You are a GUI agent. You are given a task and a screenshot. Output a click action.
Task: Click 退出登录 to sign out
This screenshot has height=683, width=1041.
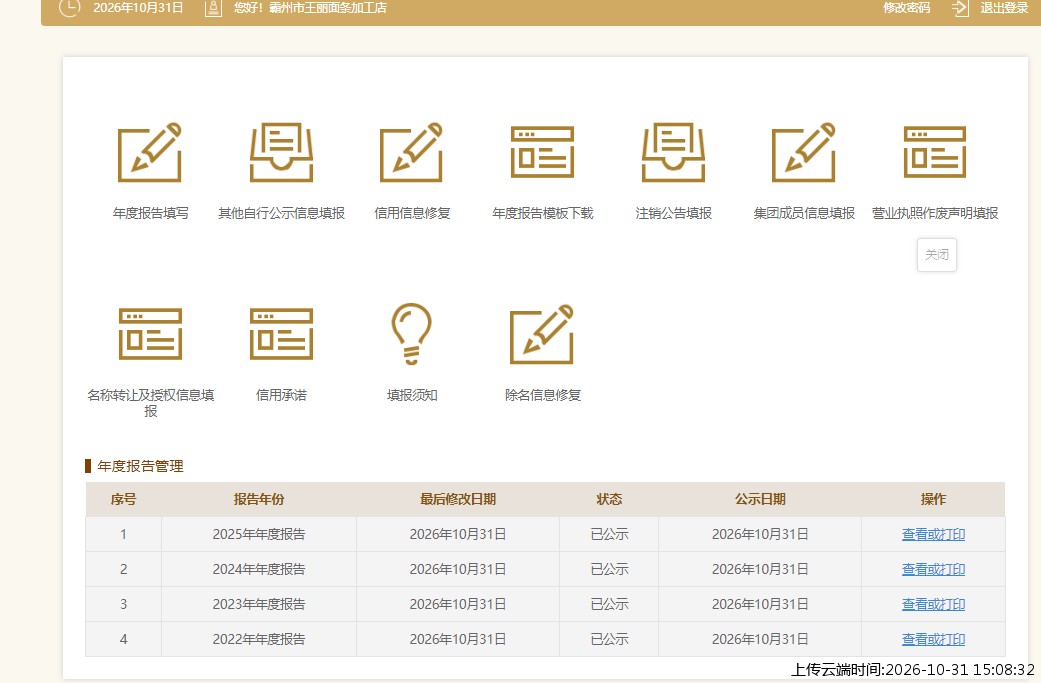(x=1004, y=8)
